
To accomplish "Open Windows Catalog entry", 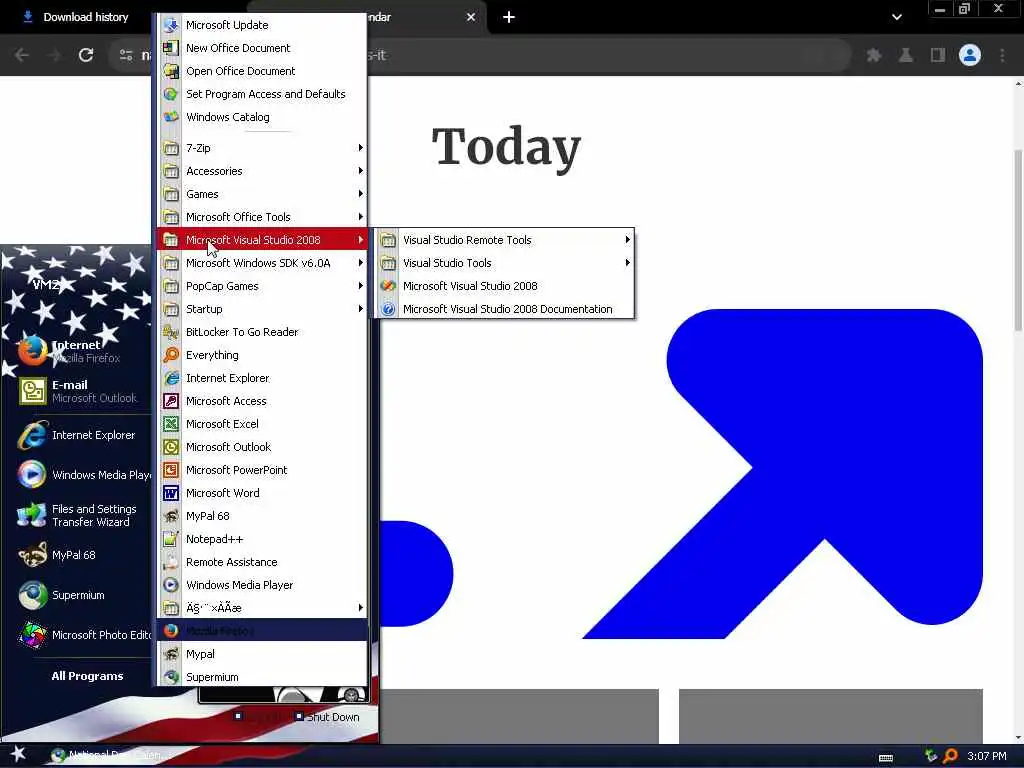I will coord(262,117).
